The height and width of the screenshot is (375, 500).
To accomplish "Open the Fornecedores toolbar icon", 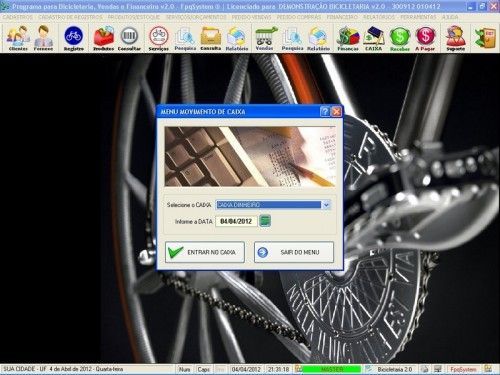I will click(x=43, y=38).
